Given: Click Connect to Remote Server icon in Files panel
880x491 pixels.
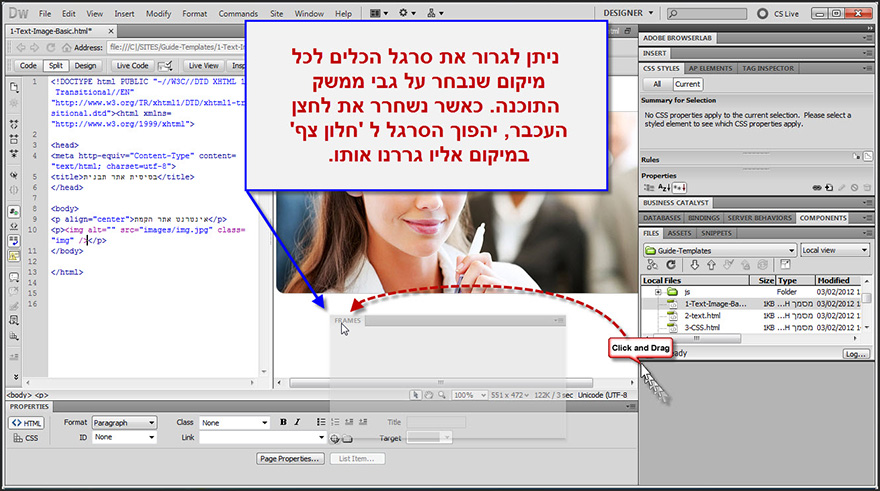Looking at the screenshot, I should pos(652,265).
